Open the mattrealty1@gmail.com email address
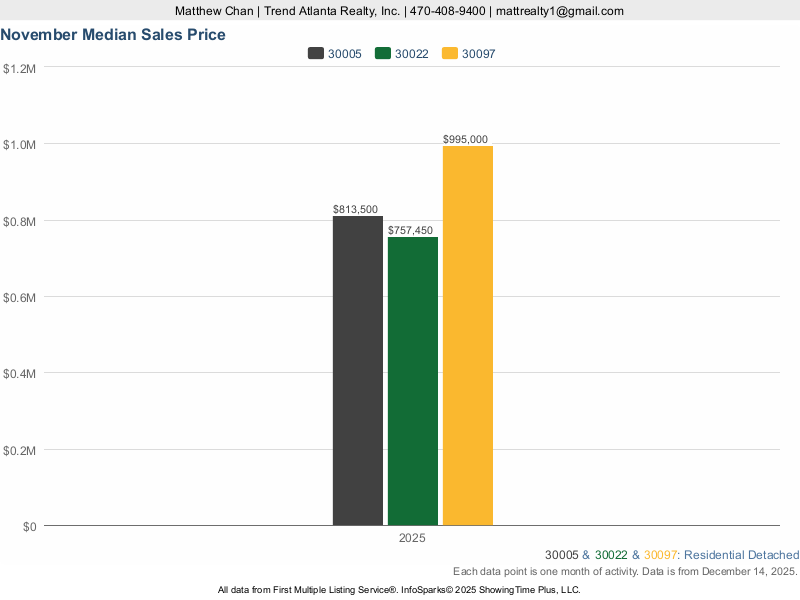800x600 pixels. [x=560, y=11]
